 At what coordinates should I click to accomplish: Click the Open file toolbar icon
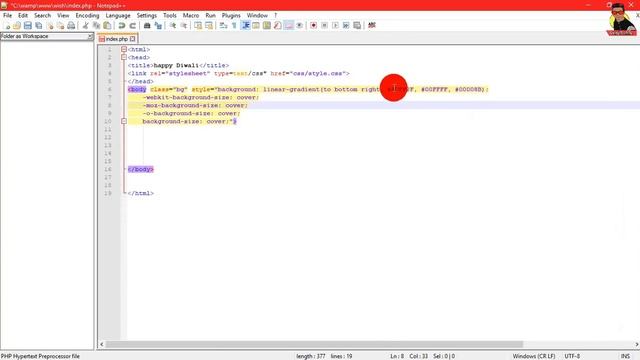(17, 26)
